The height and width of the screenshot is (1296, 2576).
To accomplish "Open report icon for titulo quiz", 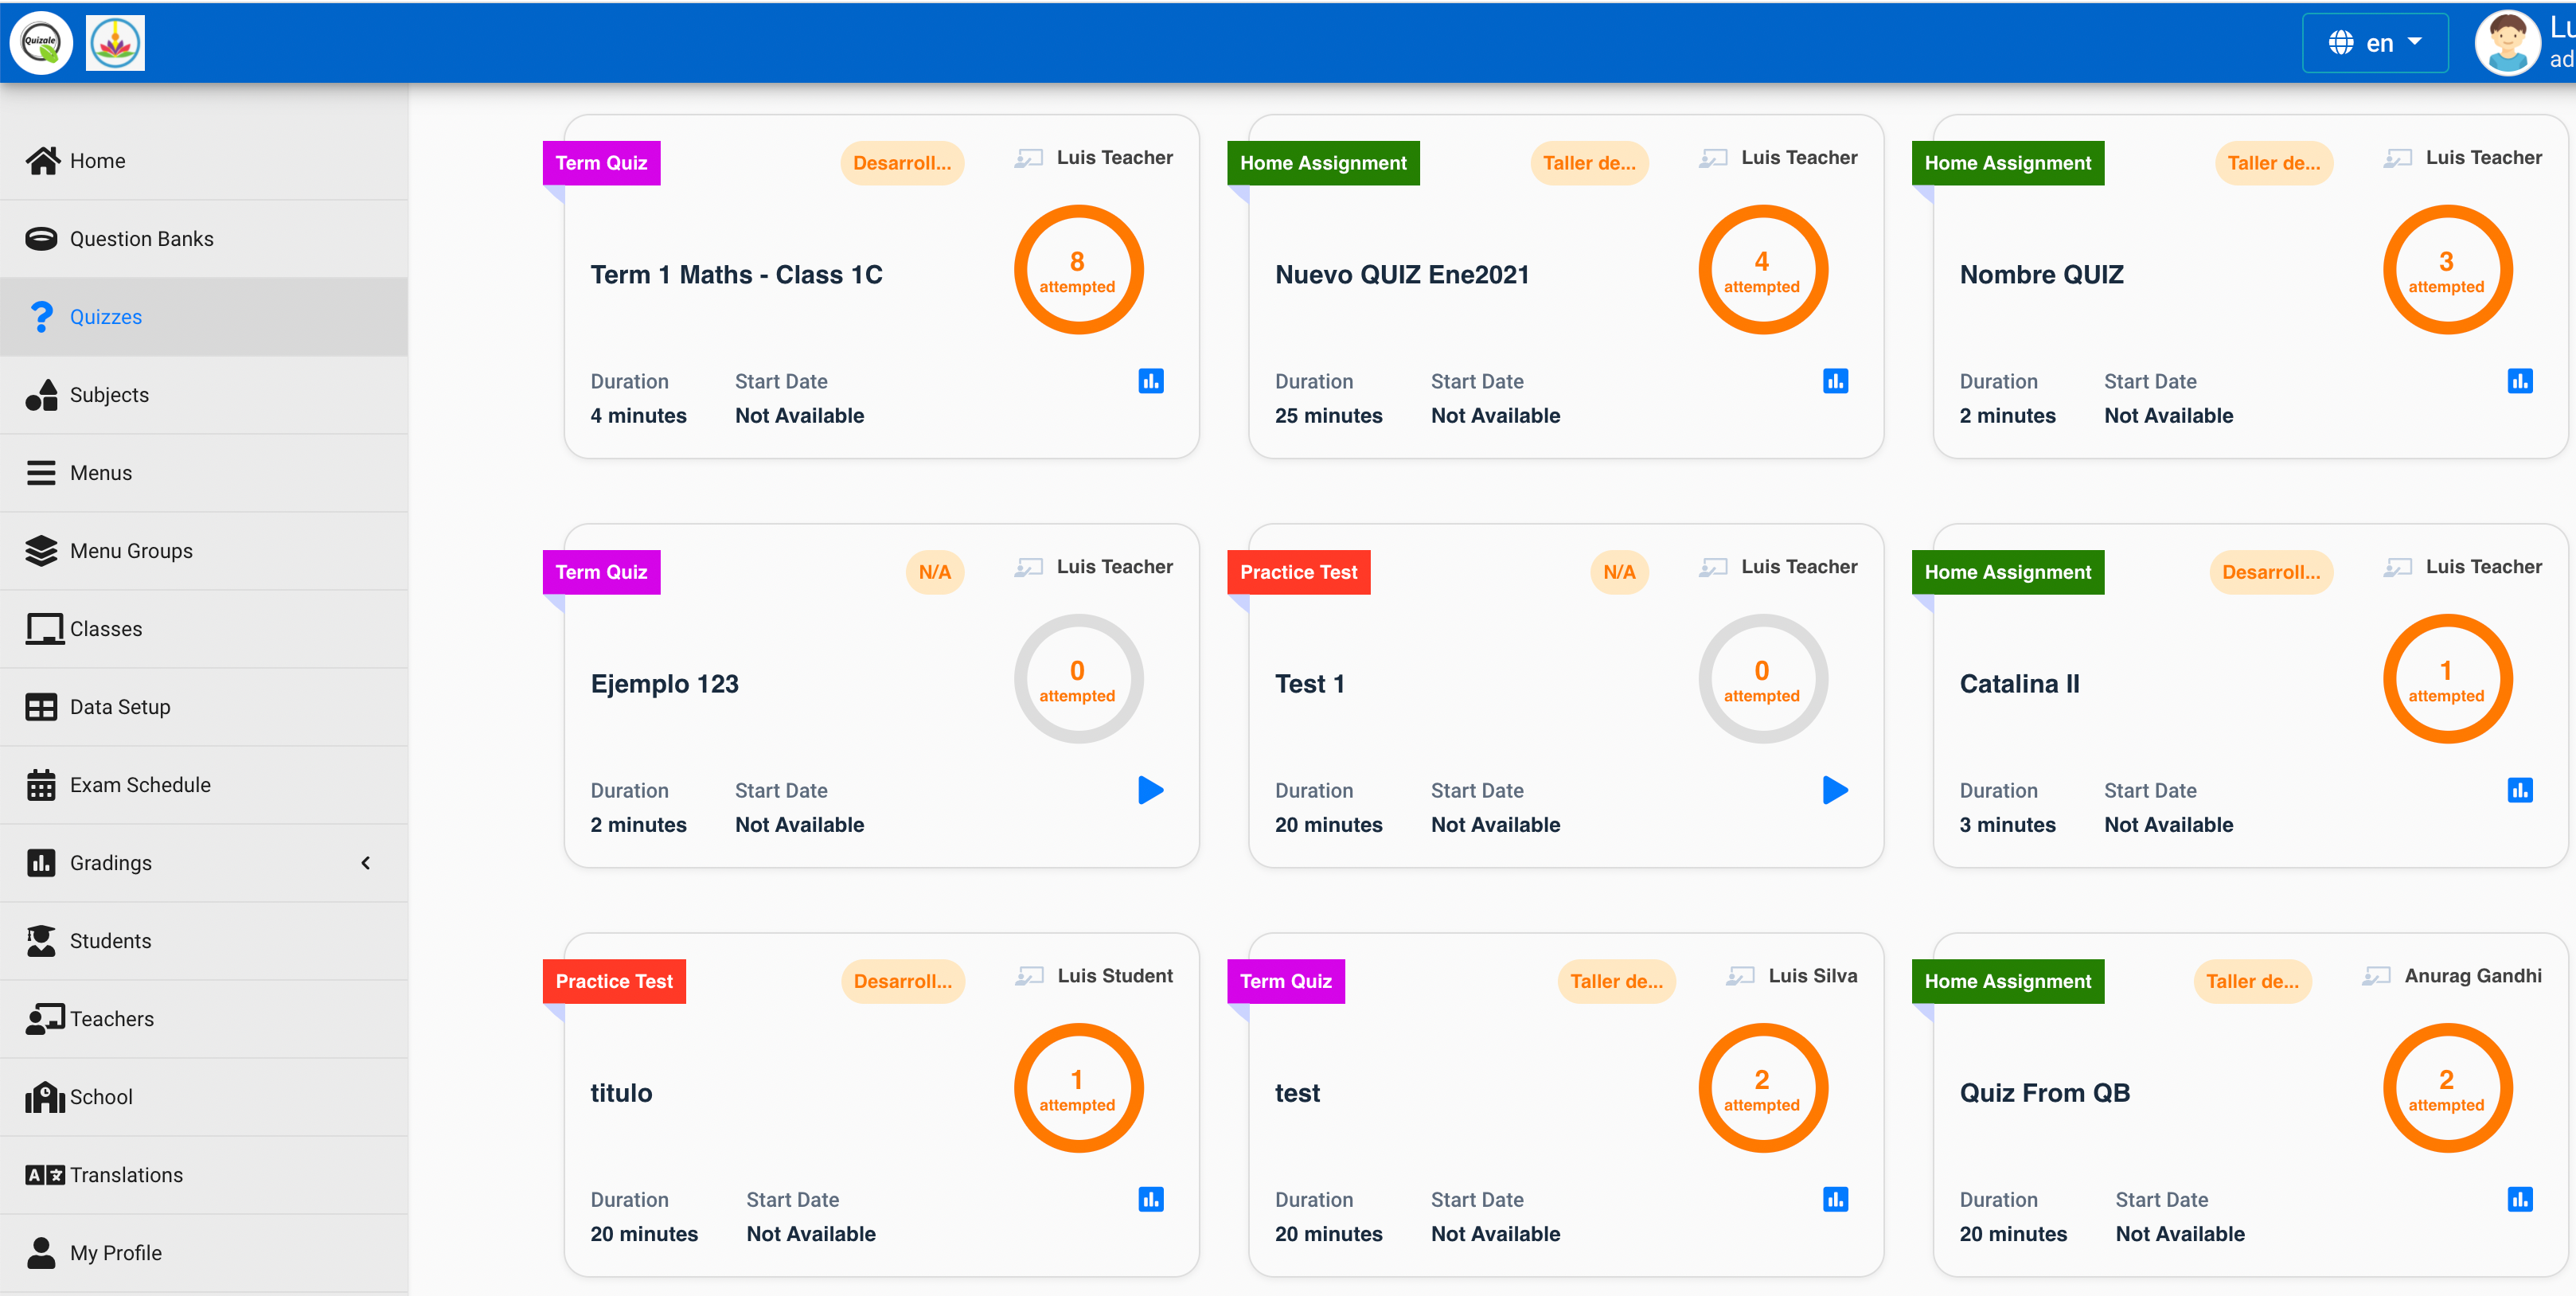I will click(1151, 1199).
